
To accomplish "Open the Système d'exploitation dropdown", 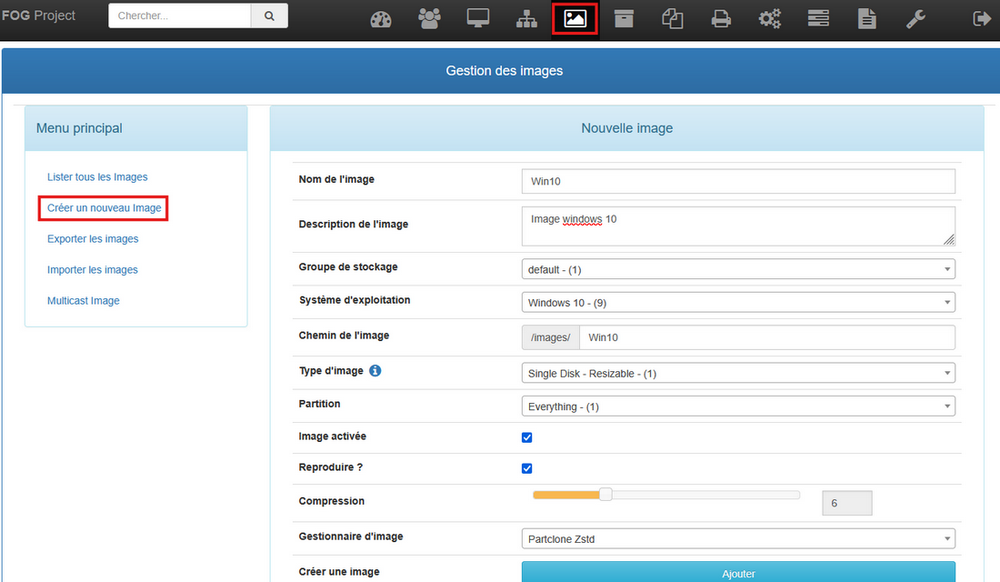I will click(738, 303).
